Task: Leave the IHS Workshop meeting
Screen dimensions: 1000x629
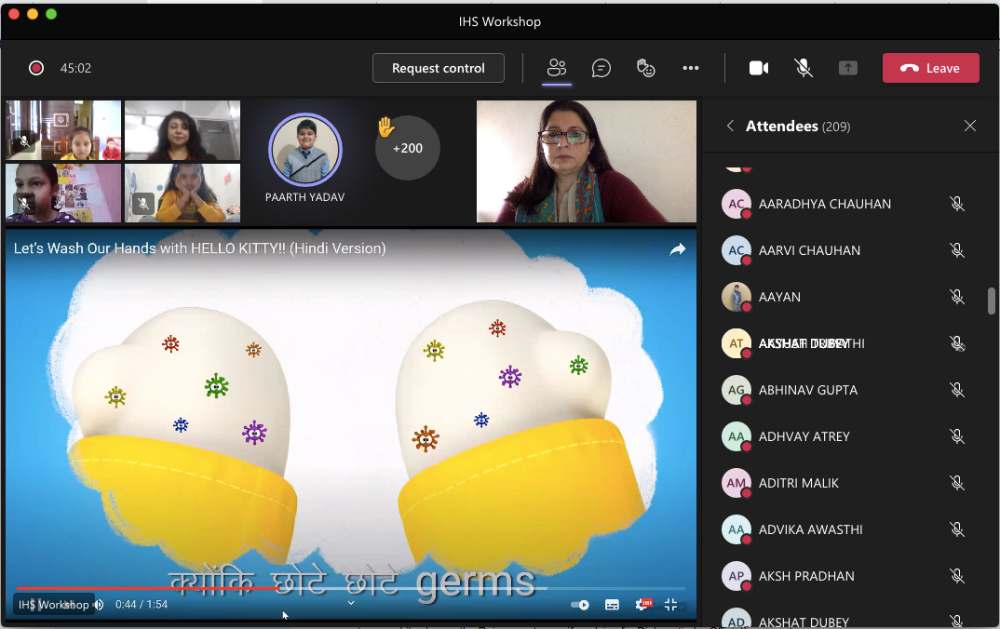Action: (x=930, y=68)
